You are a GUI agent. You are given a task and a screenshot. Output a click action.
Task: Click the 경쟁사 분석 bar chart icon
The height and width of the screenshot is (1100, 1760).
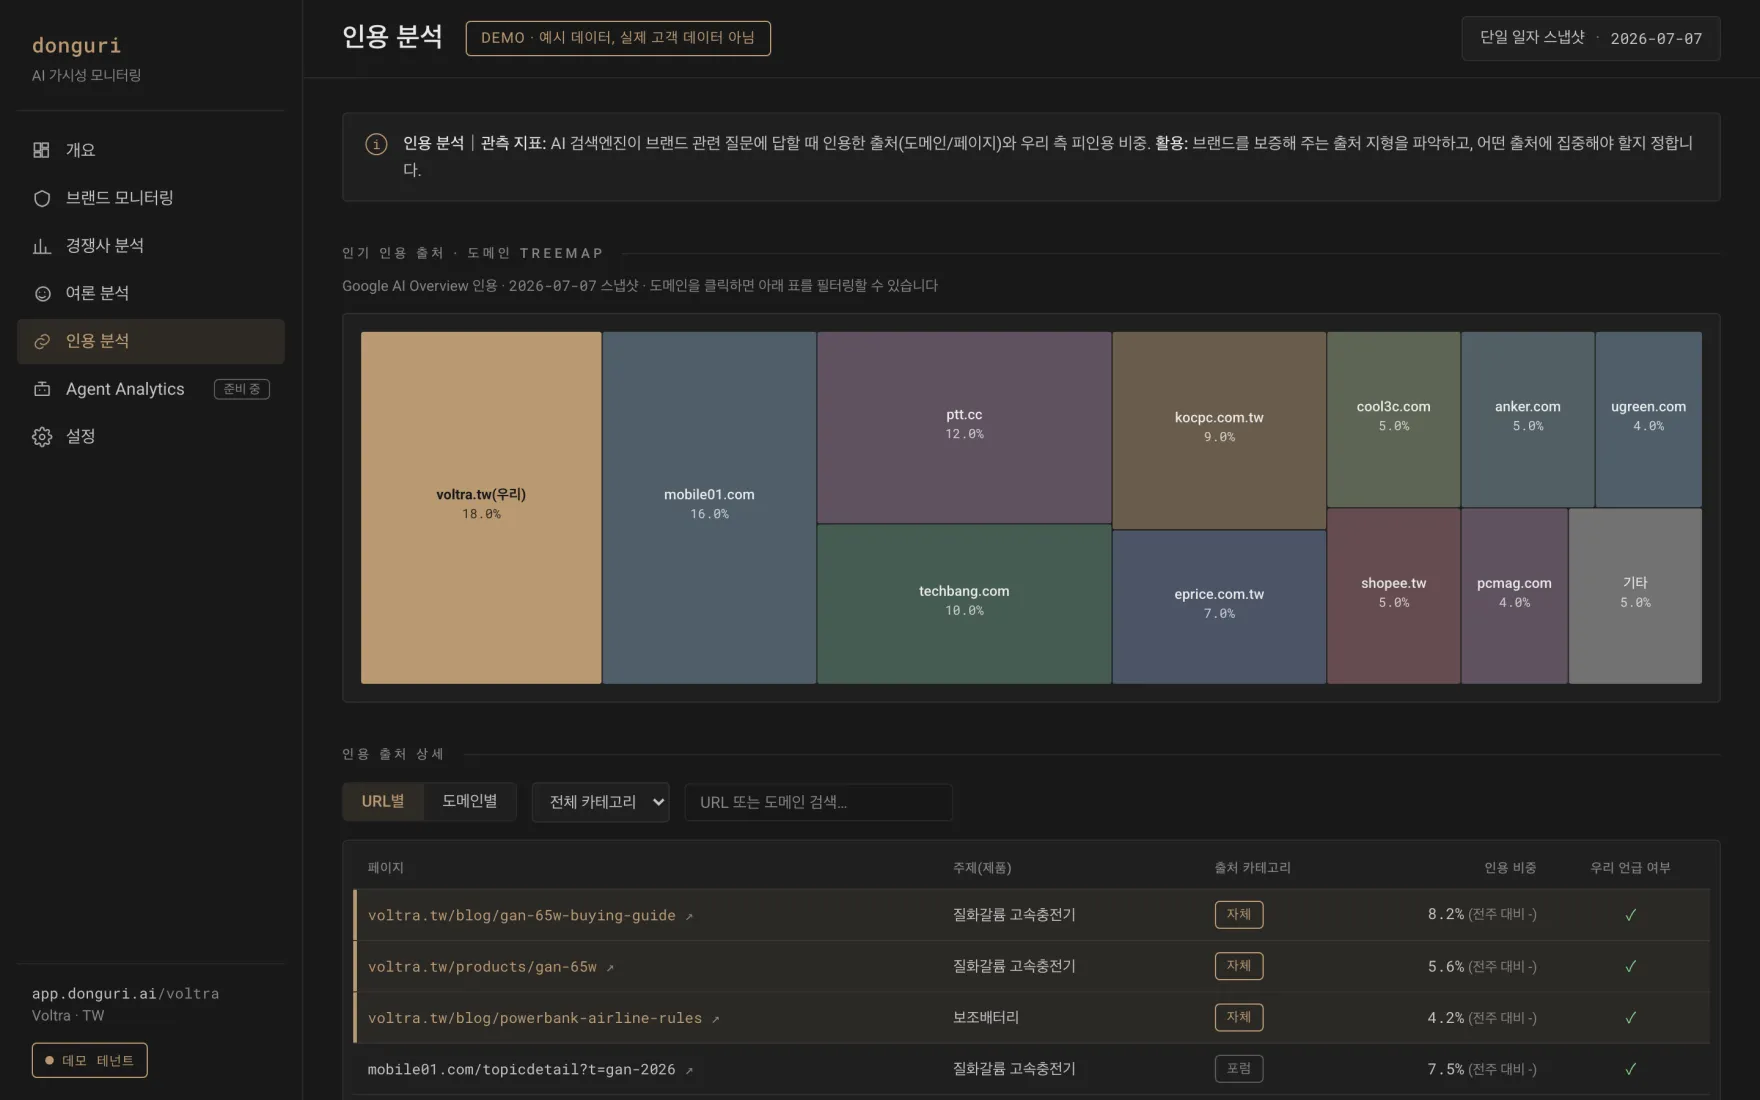coord(41,246)
